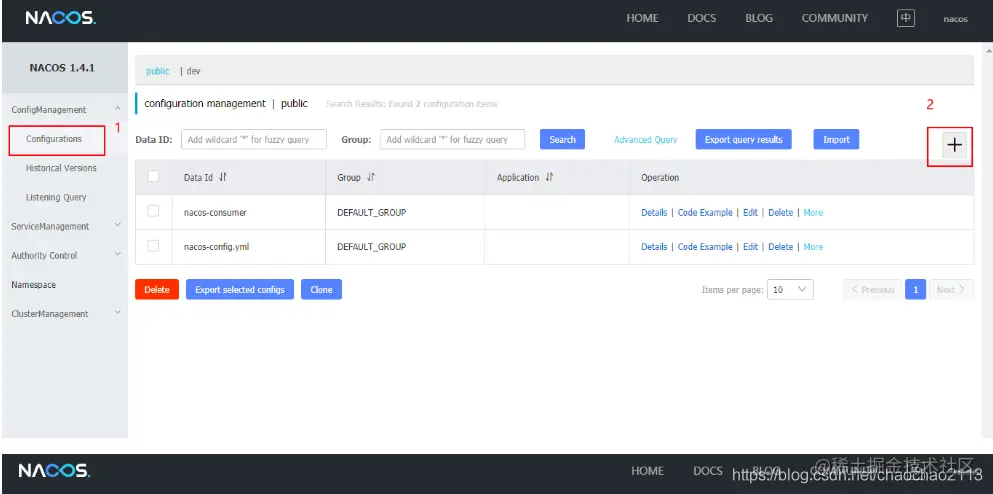Click Export selected configs button
The height and width of the screenshot is (494, 993).
pyautogui.click(x=240, y=289)
